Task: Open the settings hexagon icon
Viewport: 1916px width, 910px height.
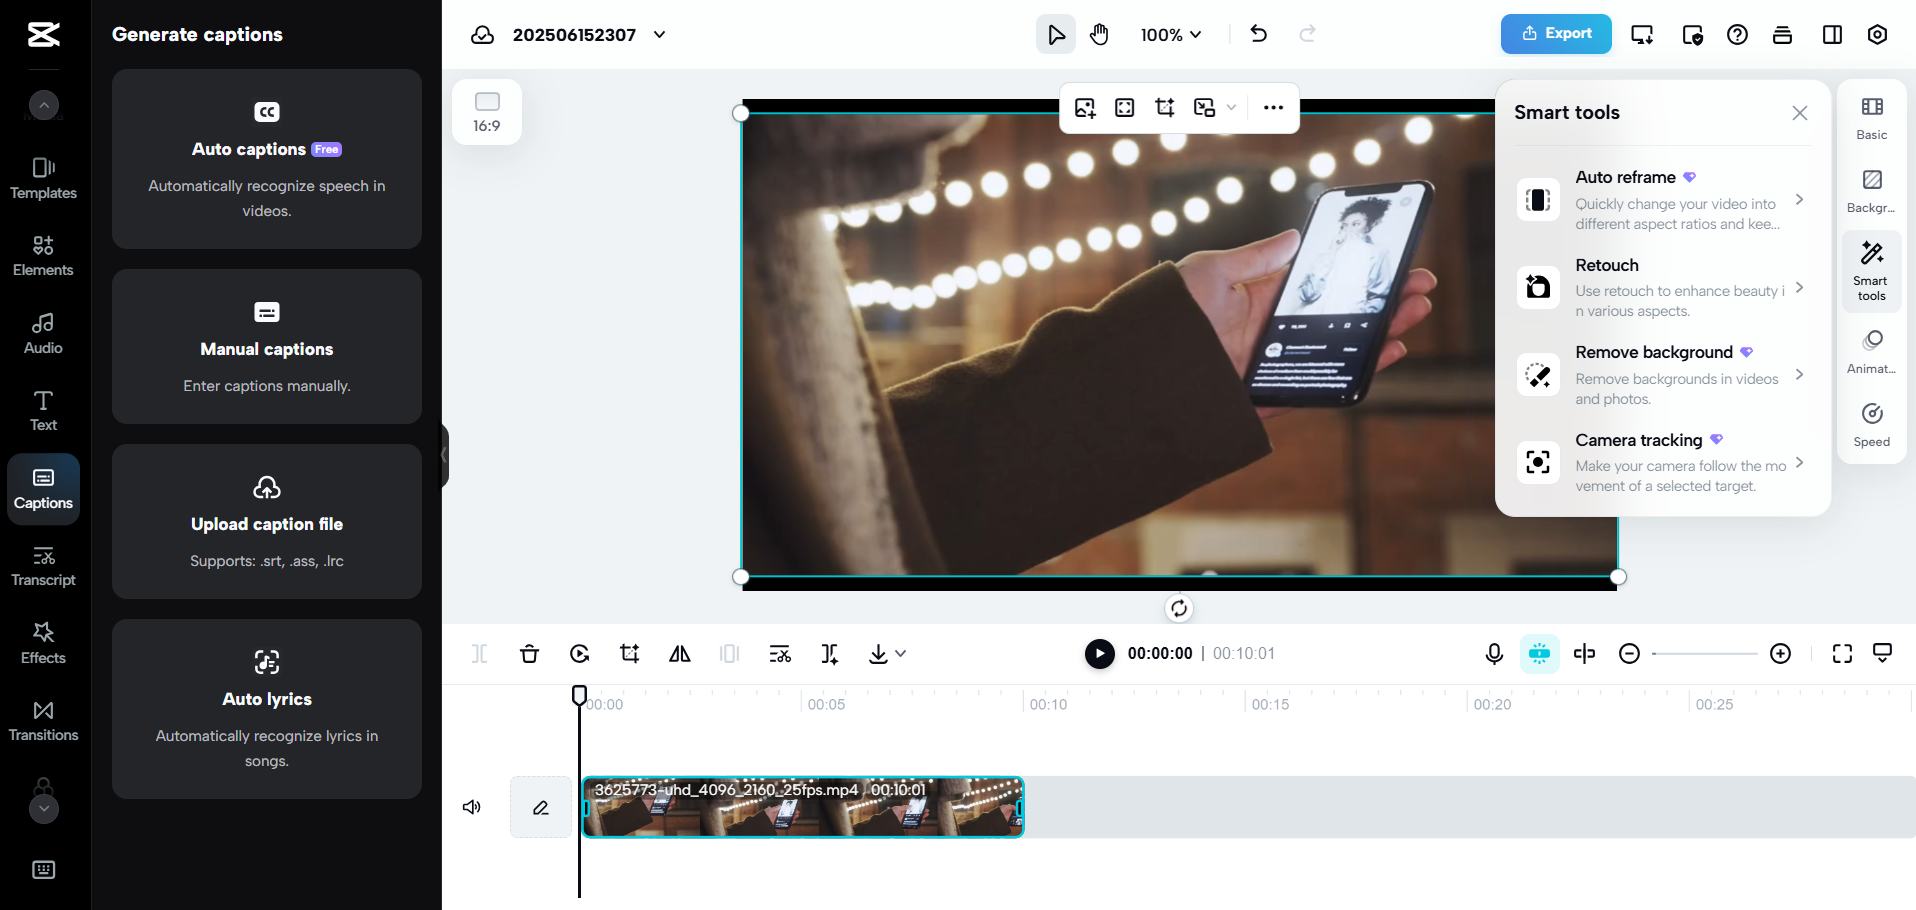Action: tap(1878, 35)
